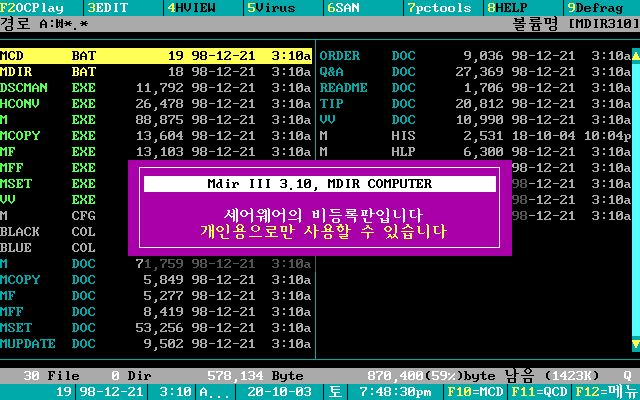Click the 30 File count in status bar
The image size is (640, 400).
pos(52,376)
